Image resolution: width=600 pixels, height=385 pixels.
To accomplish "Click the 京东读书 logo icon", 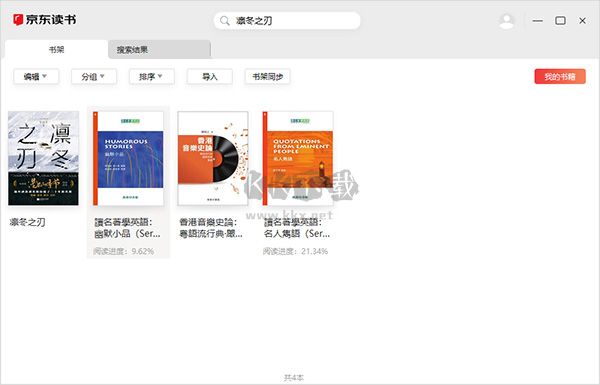I will click(x=18, y=20).
